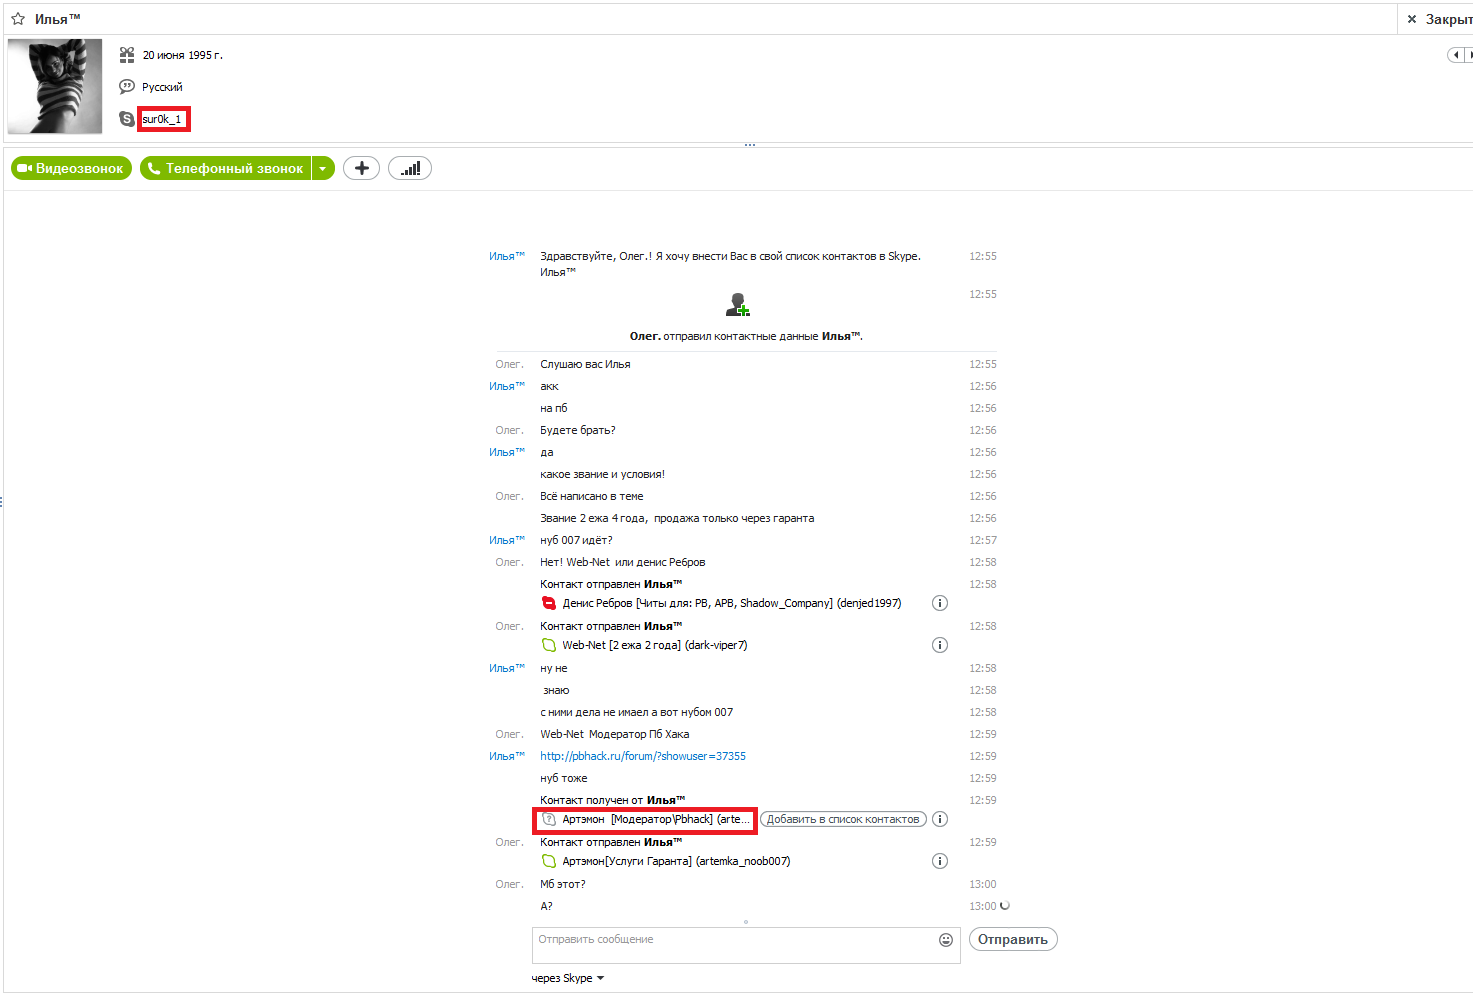Click the Web-Net [2 ежа 2 года] contact text
The image size is (1473, 996).
tap(655, 645)
